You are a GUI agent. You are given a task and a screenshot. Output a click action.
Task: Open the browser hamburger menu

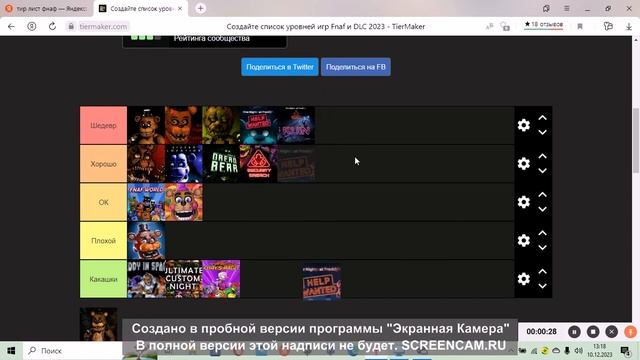click(567, 8)
